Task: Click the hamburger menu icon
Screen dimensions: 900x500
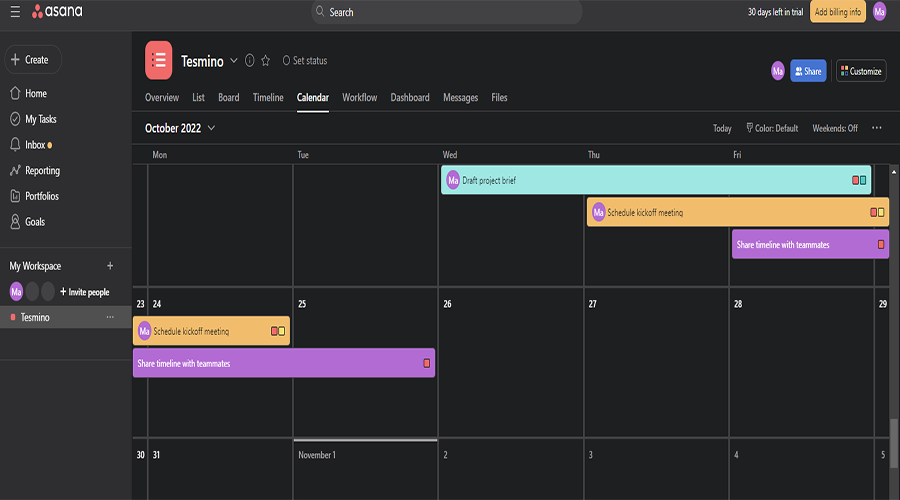Action: [x=14, y=12]
